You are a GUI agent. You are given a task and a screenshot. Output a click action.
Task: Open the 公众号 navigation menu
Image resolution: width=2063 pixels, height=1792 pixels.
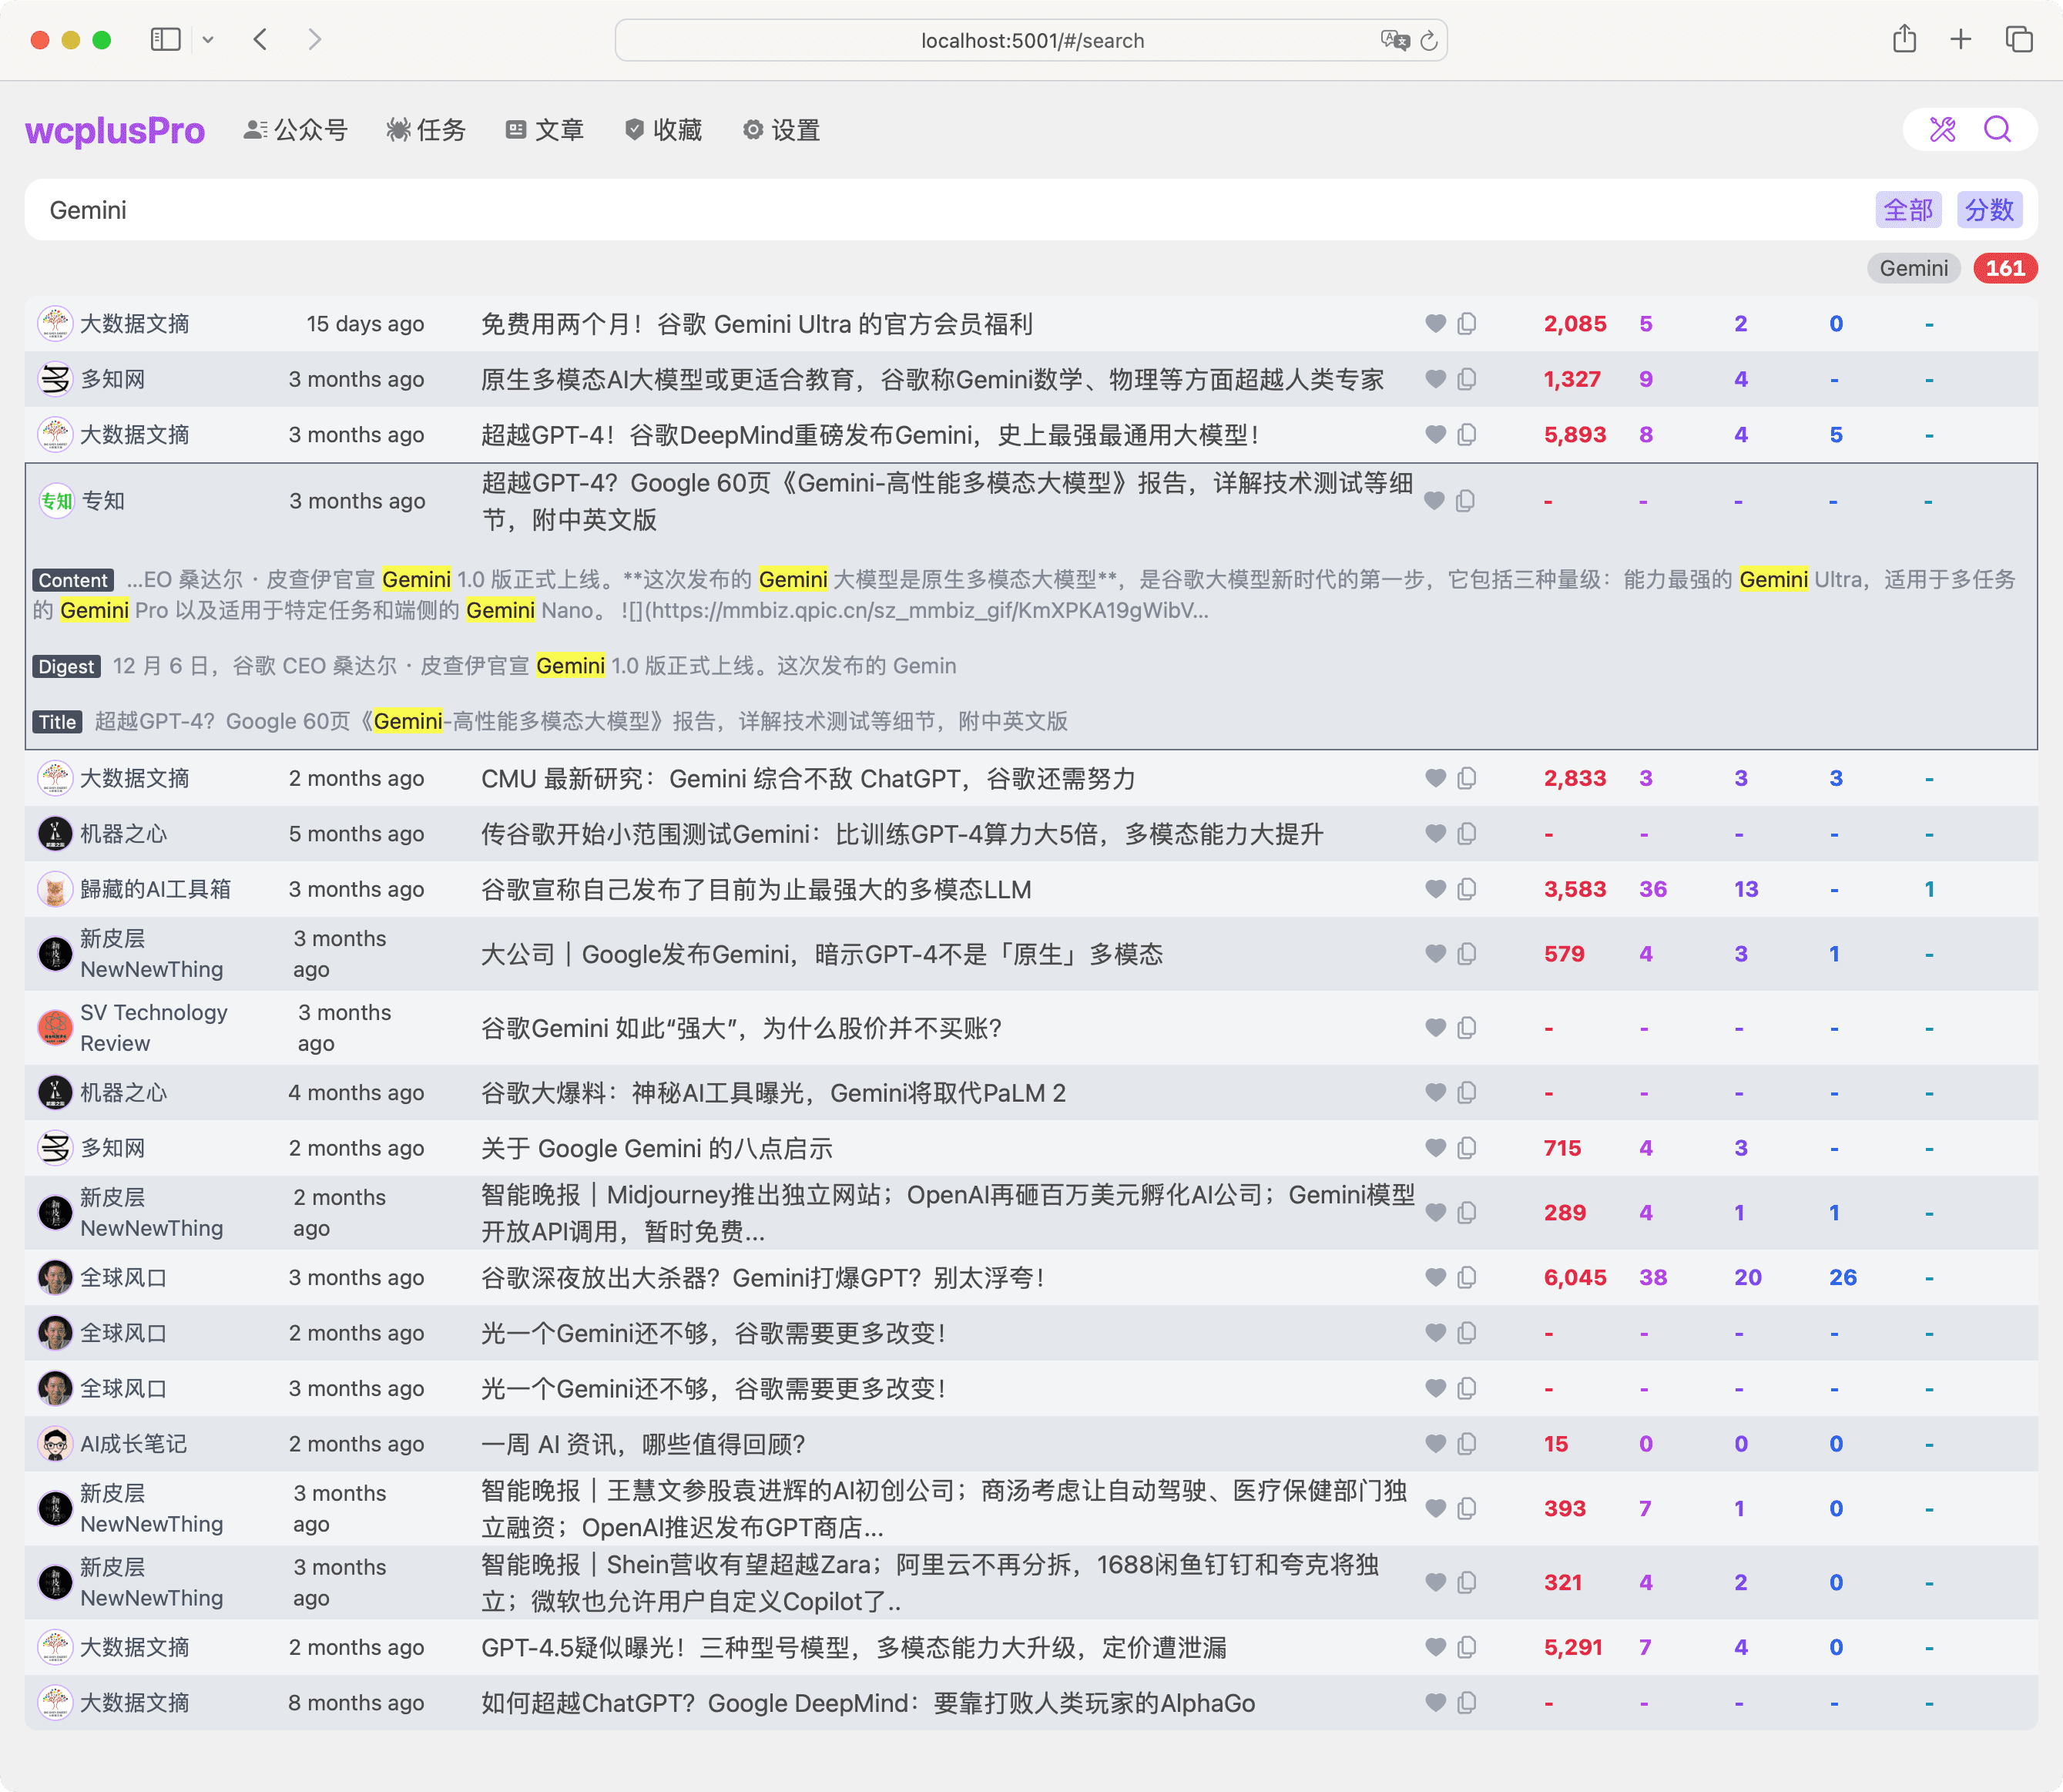295,129
